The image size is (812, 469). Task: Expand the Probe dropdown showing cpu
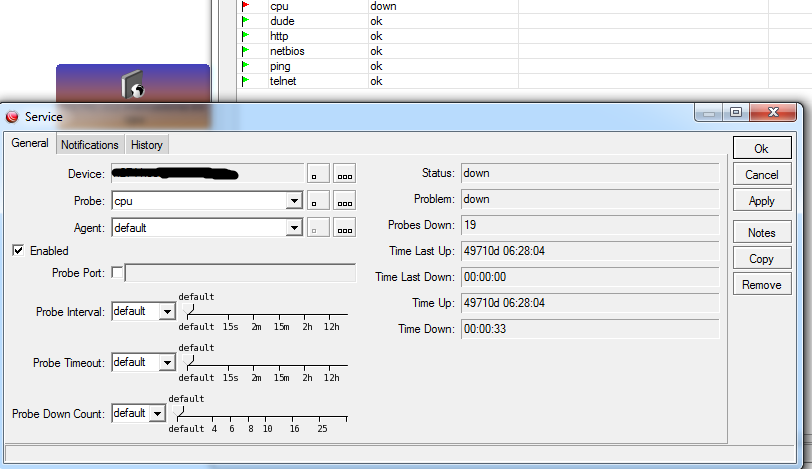294,201
